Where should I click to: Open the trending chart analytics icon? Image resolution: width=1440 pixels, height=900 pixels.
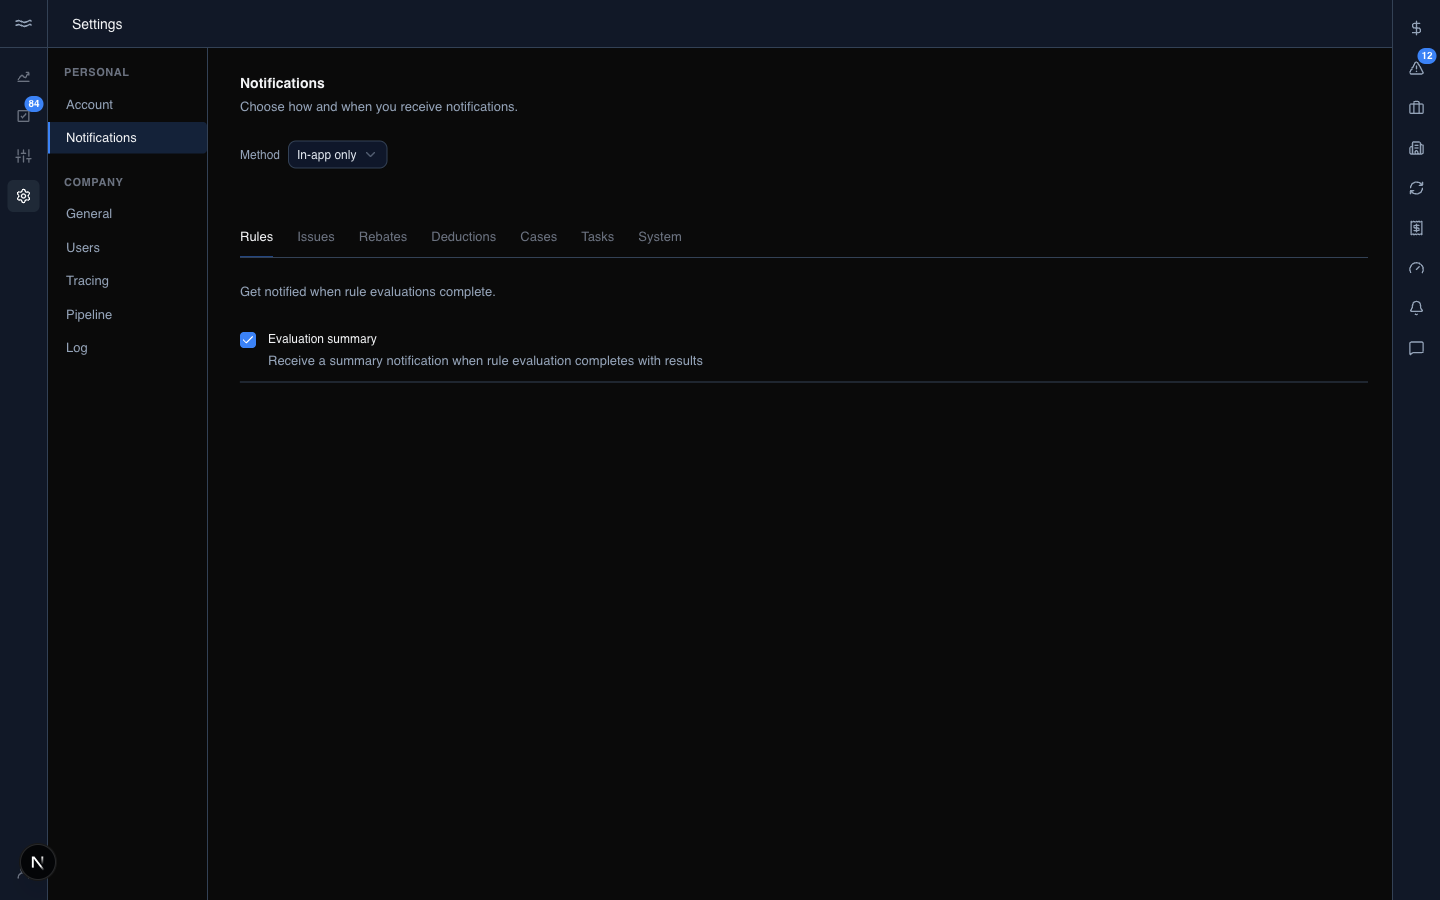tap(23, 77)
